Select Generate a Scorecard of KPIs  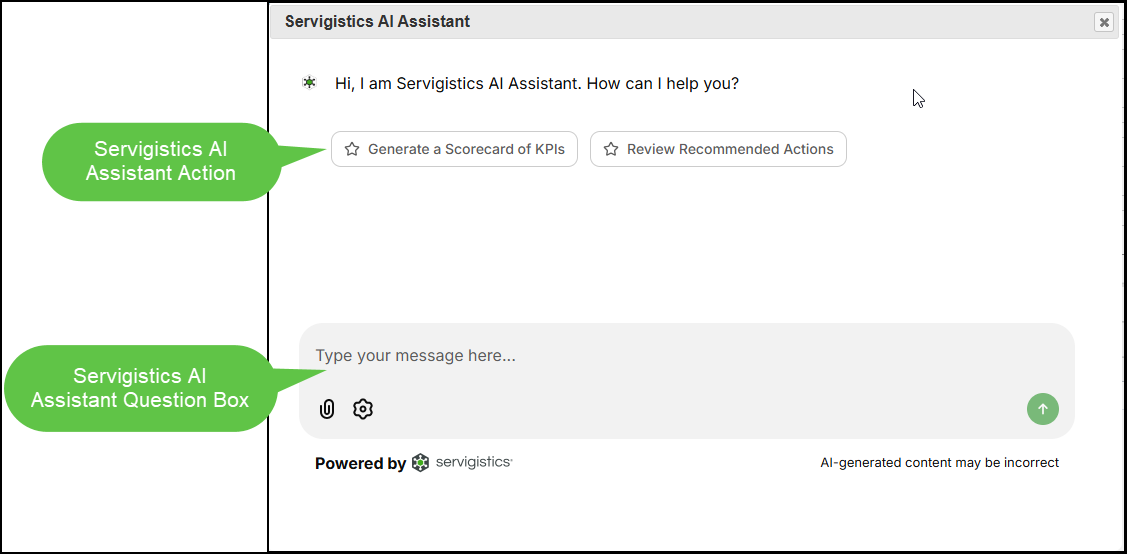click(x=454, y=149)
